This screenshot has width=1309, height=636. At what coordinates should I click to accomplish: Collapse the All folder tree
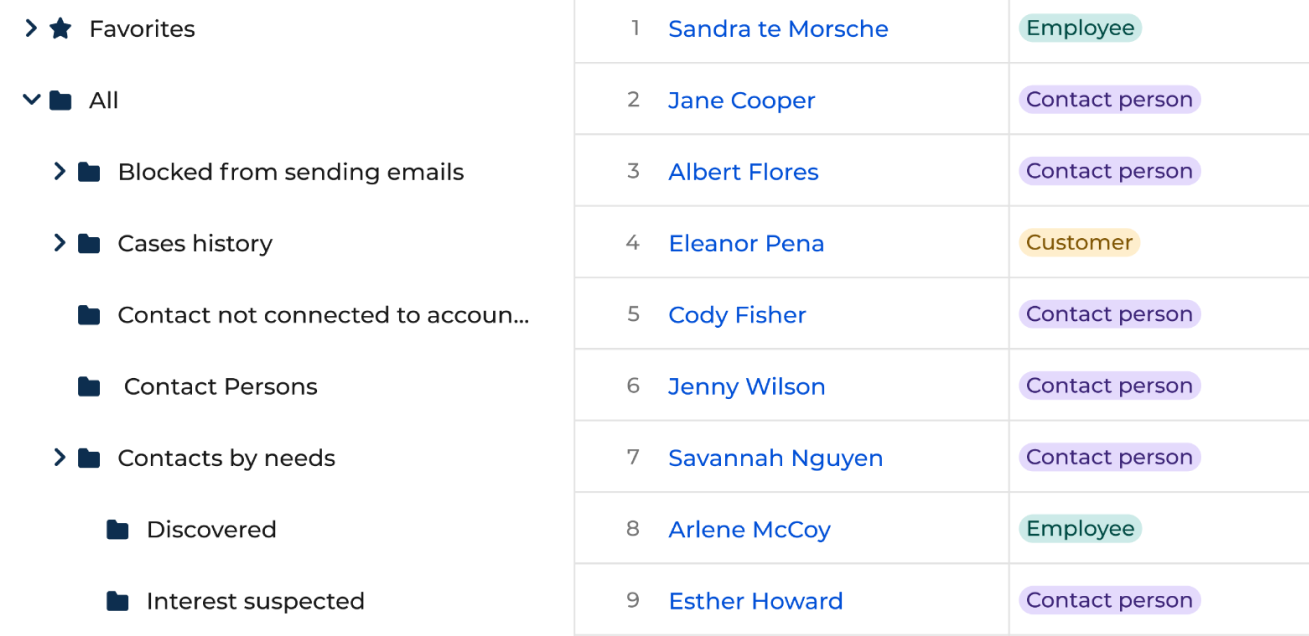(x=31, y=100)
